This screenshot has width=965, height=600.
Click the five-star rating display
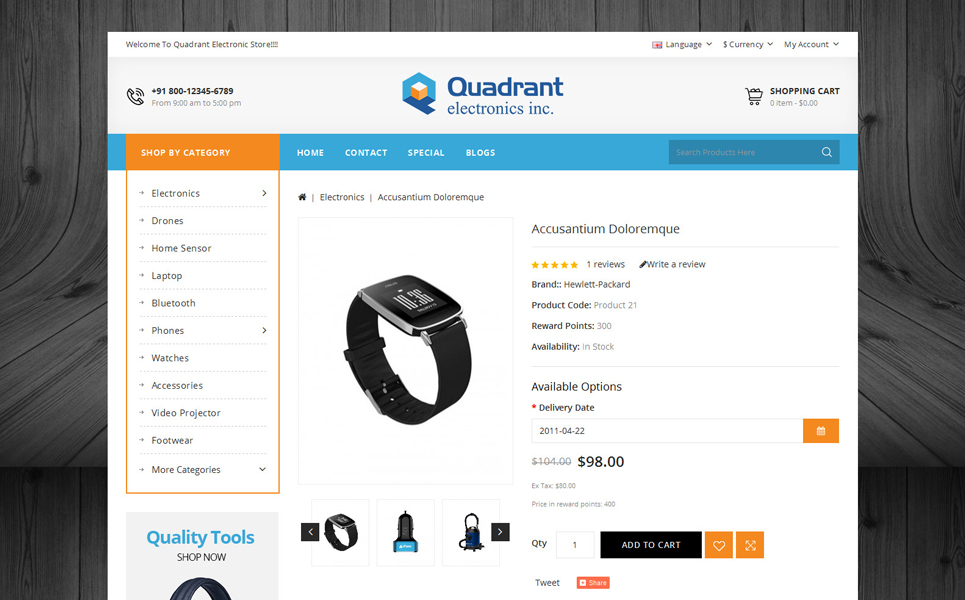(x=555, y=265)
